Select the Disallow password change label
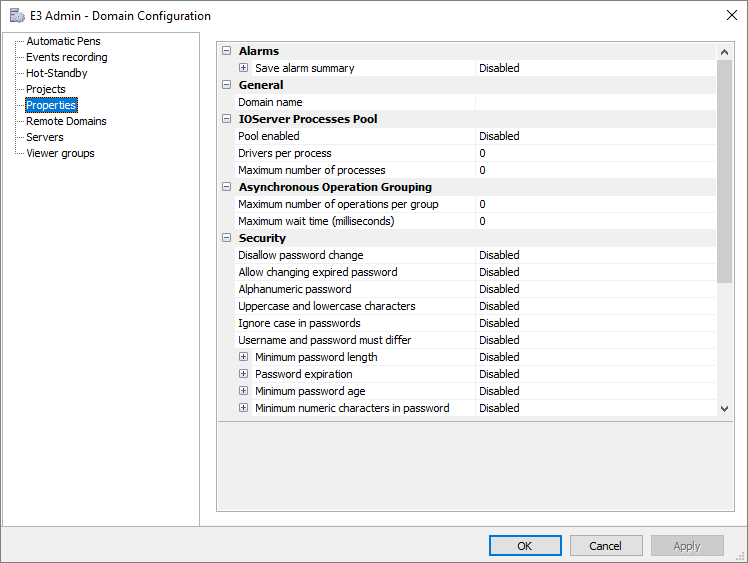 [x=301, y=255]
